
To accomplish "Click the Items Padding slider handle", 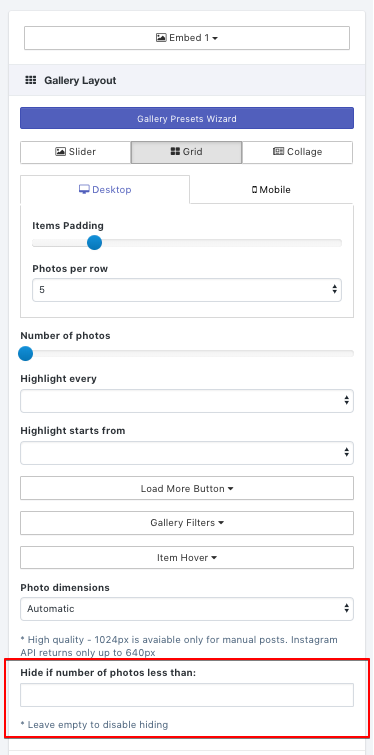I will point(94,243).
